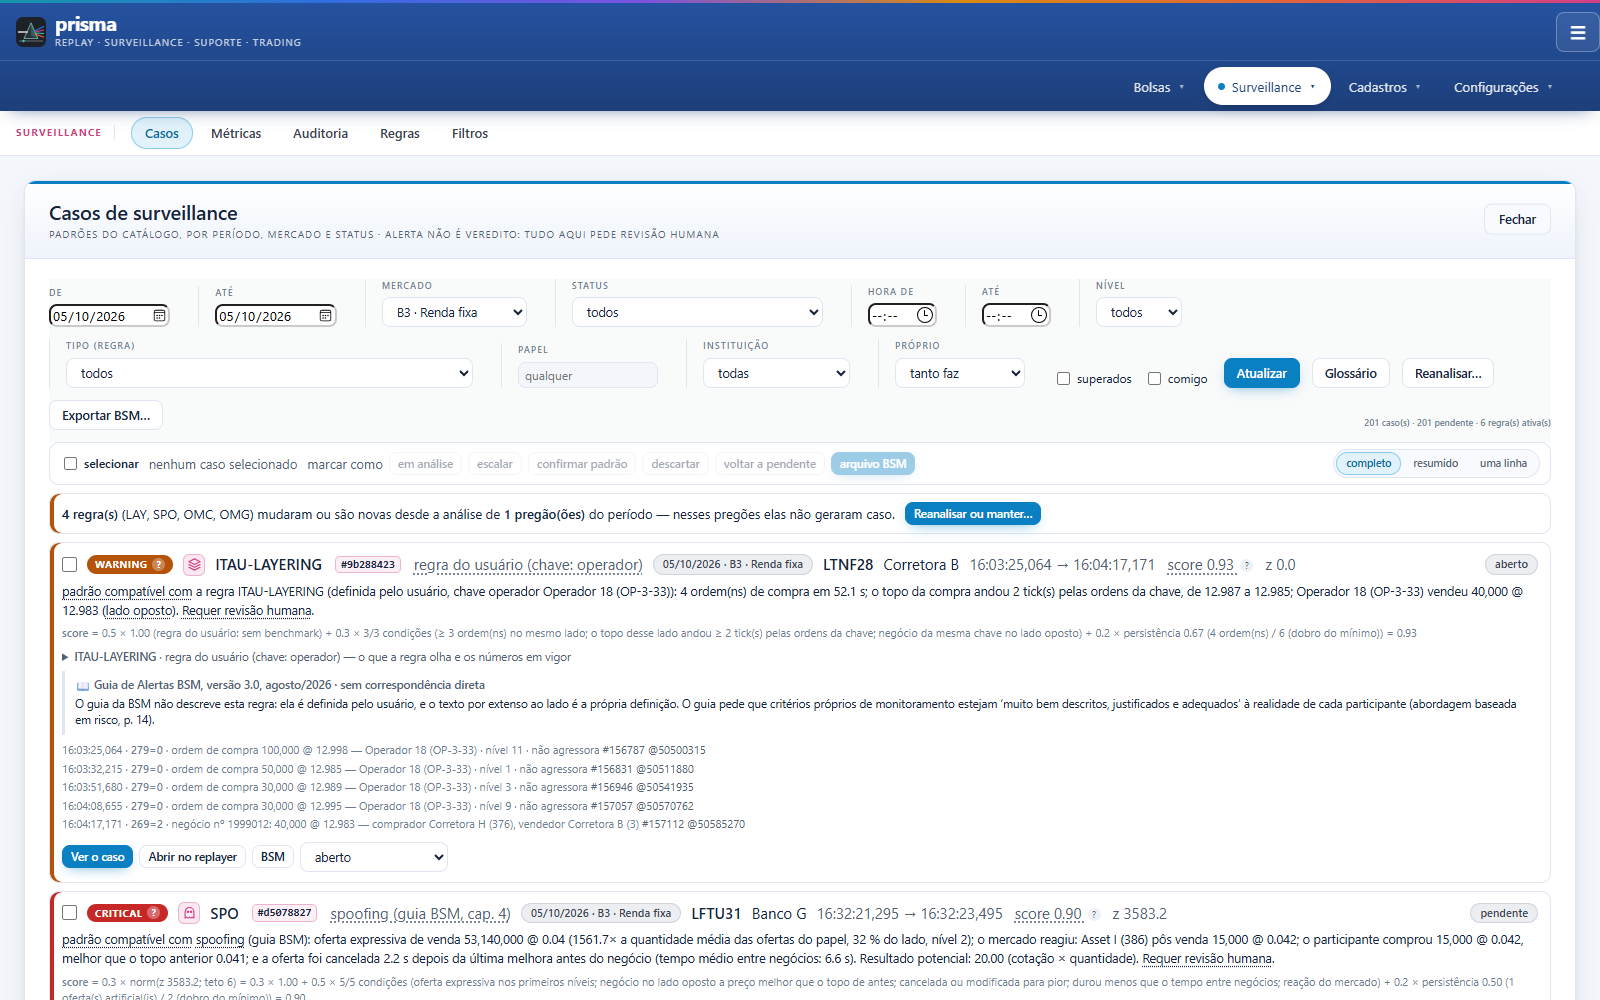
Task: Expand ITAU-LAYERING rule details disclosure triangle
Action: click(x=66, y=657)
